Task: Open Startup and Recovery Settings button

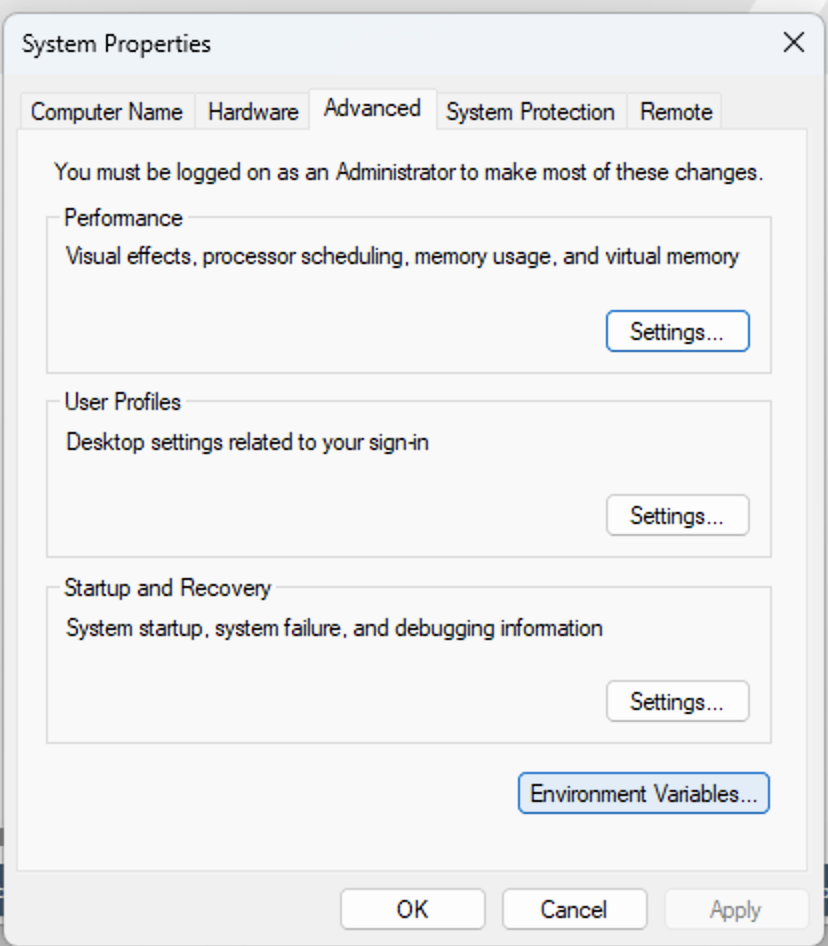Action: [x=678, y=701]
